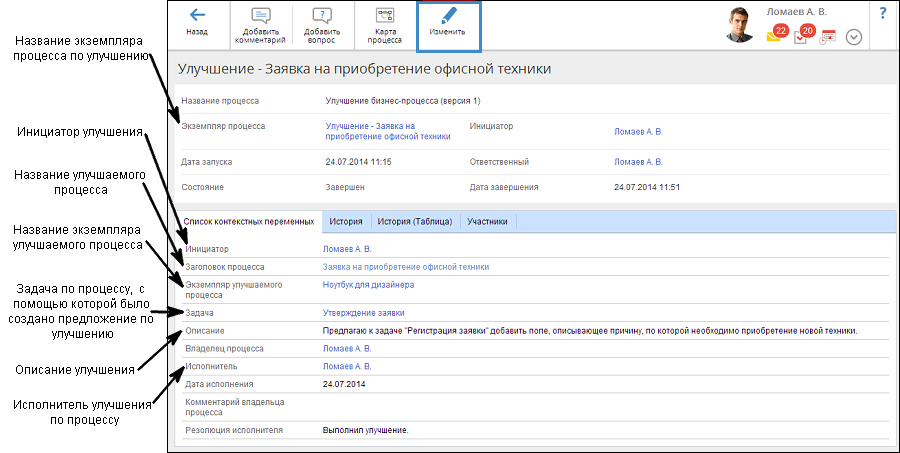Click the user avatar photo
The height and width of the screenshot is (453, 900).
[740, 25]
